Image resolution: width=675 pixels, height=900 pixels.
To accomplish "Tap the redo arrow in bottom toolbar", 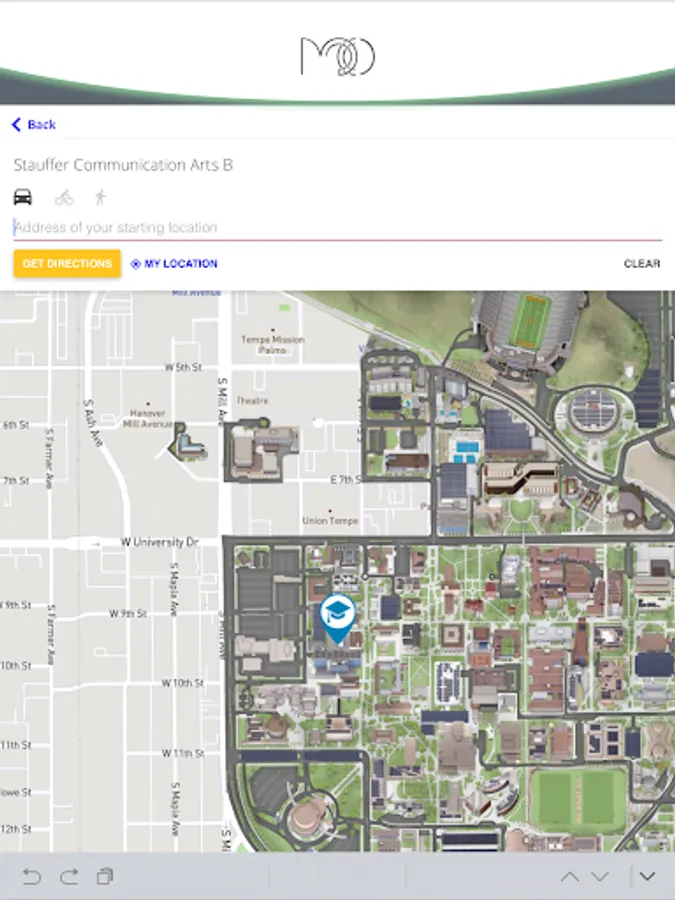I will [69, 876].
